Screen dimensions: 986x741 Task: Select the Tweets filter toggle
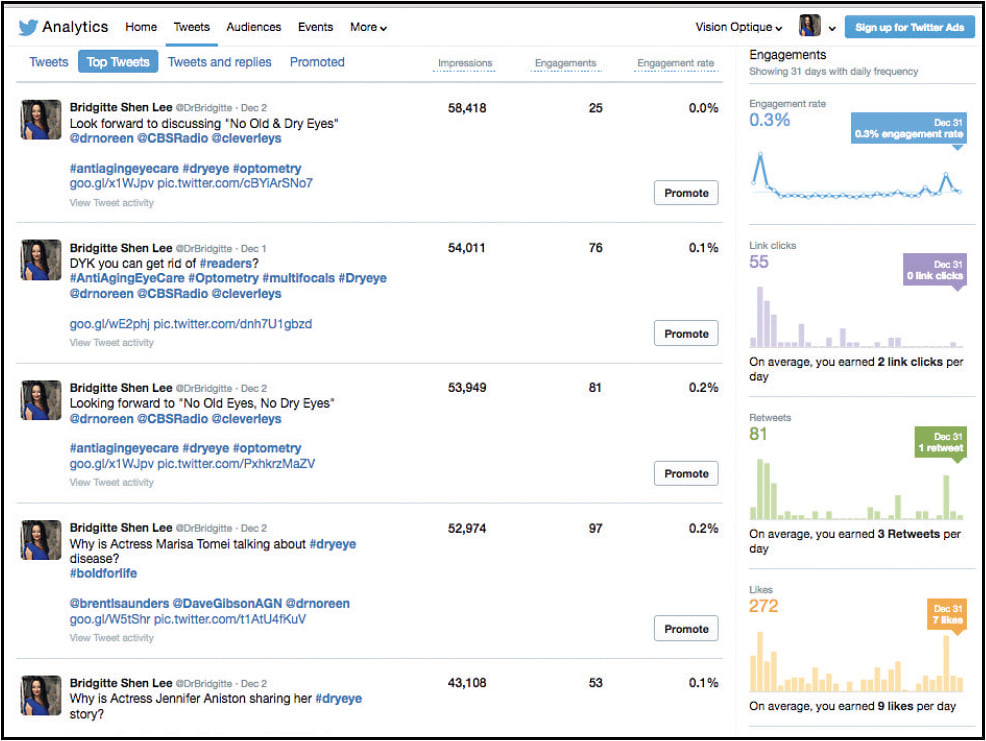(47, 61)
